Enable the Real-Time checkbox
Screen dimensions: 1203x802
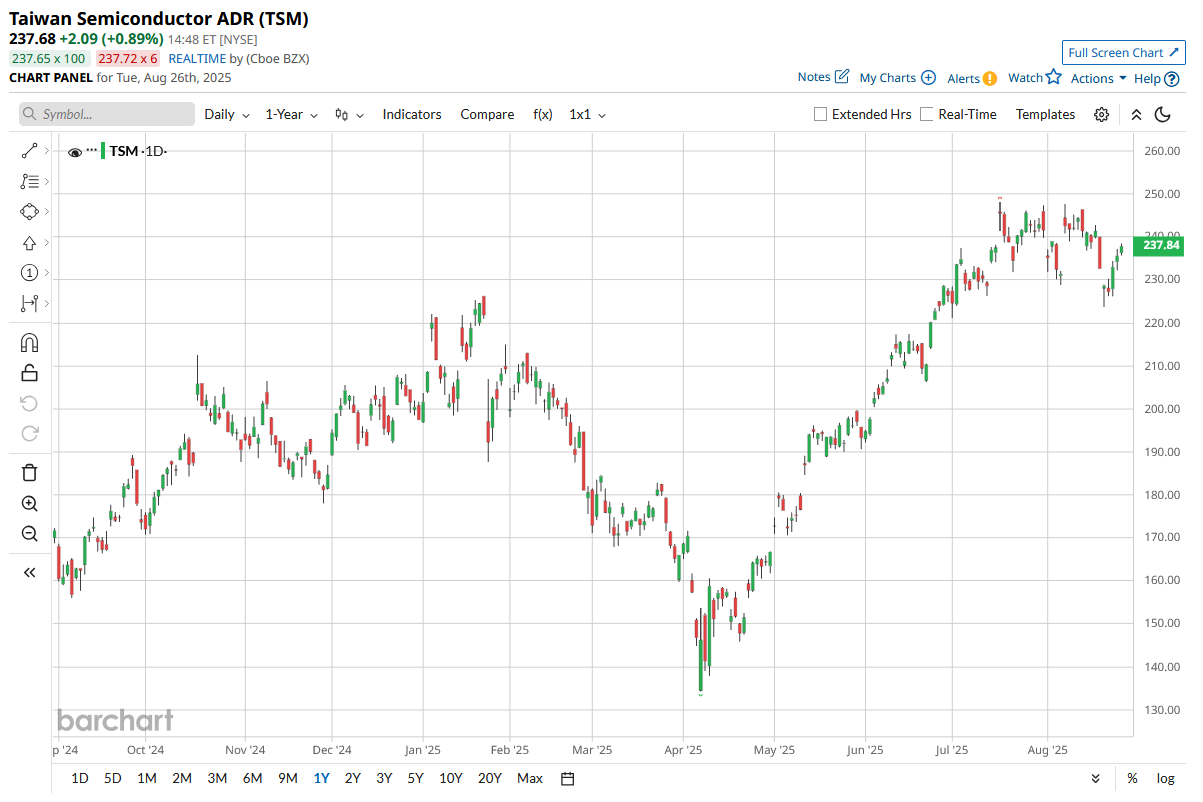[x=927, y=114]
